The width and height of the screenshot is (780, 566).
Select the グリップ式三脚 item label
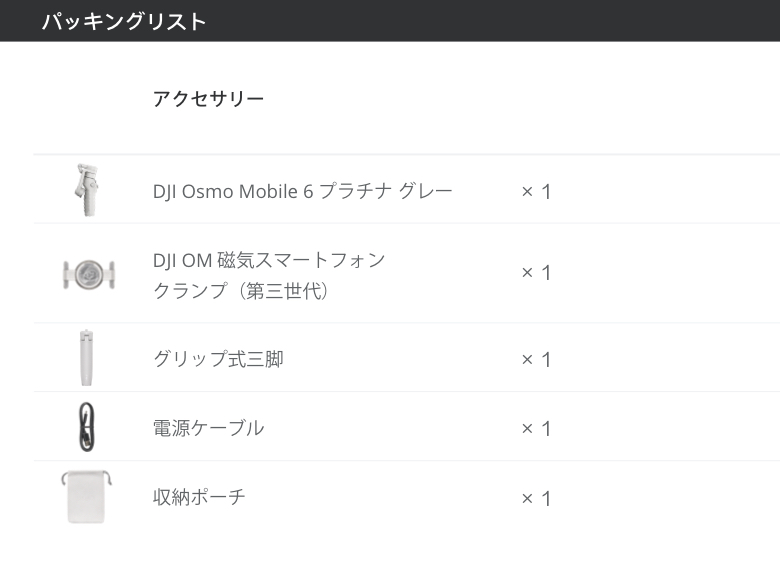218,359
